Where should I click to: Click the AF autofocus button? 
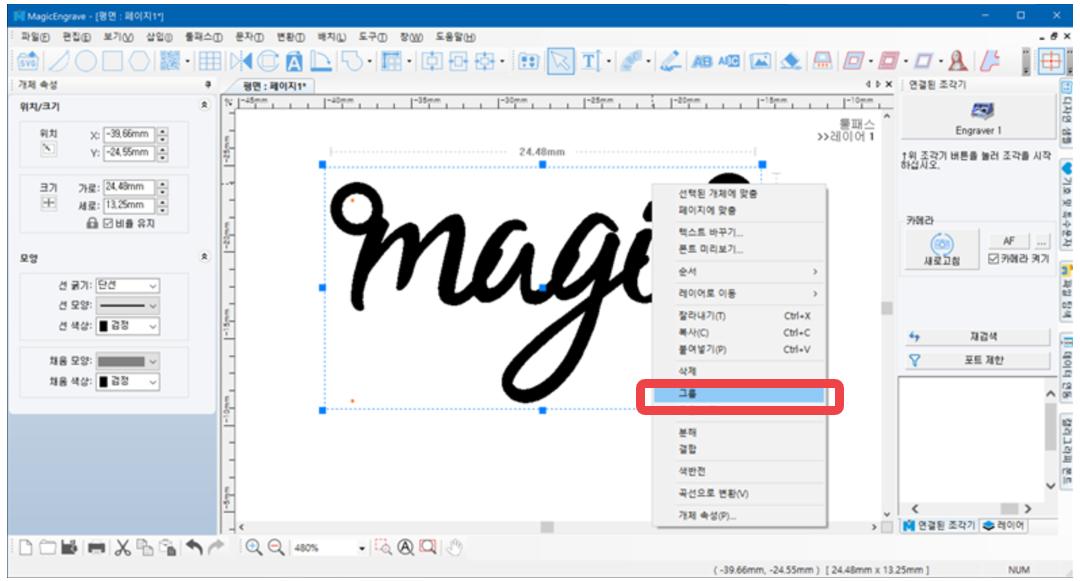click(x=1008, y=241)
